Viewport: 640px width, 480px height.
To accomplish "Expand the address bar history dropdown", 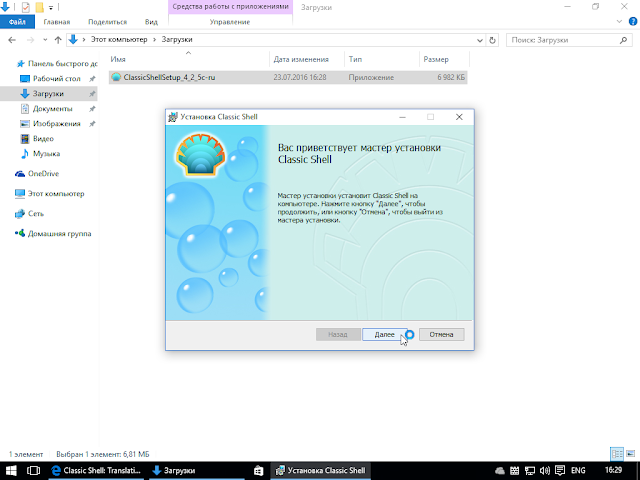I will click(x=480, y=40).
